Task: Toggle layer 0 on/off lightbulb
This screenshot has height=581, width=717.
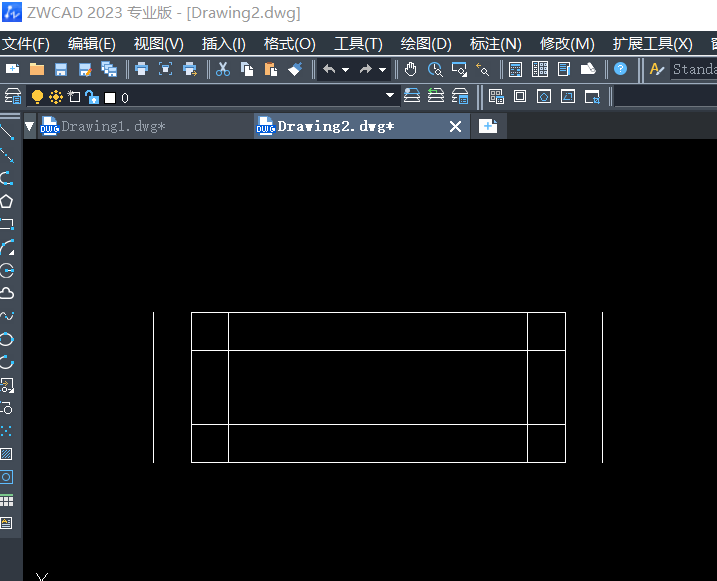Action: 37,97
